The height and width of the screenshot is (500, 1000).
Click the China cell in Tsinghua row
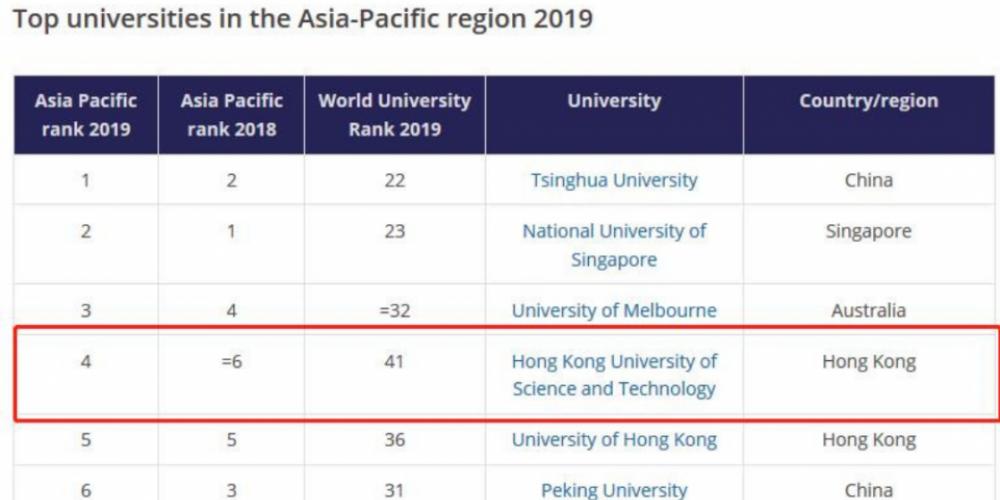pyautogui.click(x=868, y=181)
